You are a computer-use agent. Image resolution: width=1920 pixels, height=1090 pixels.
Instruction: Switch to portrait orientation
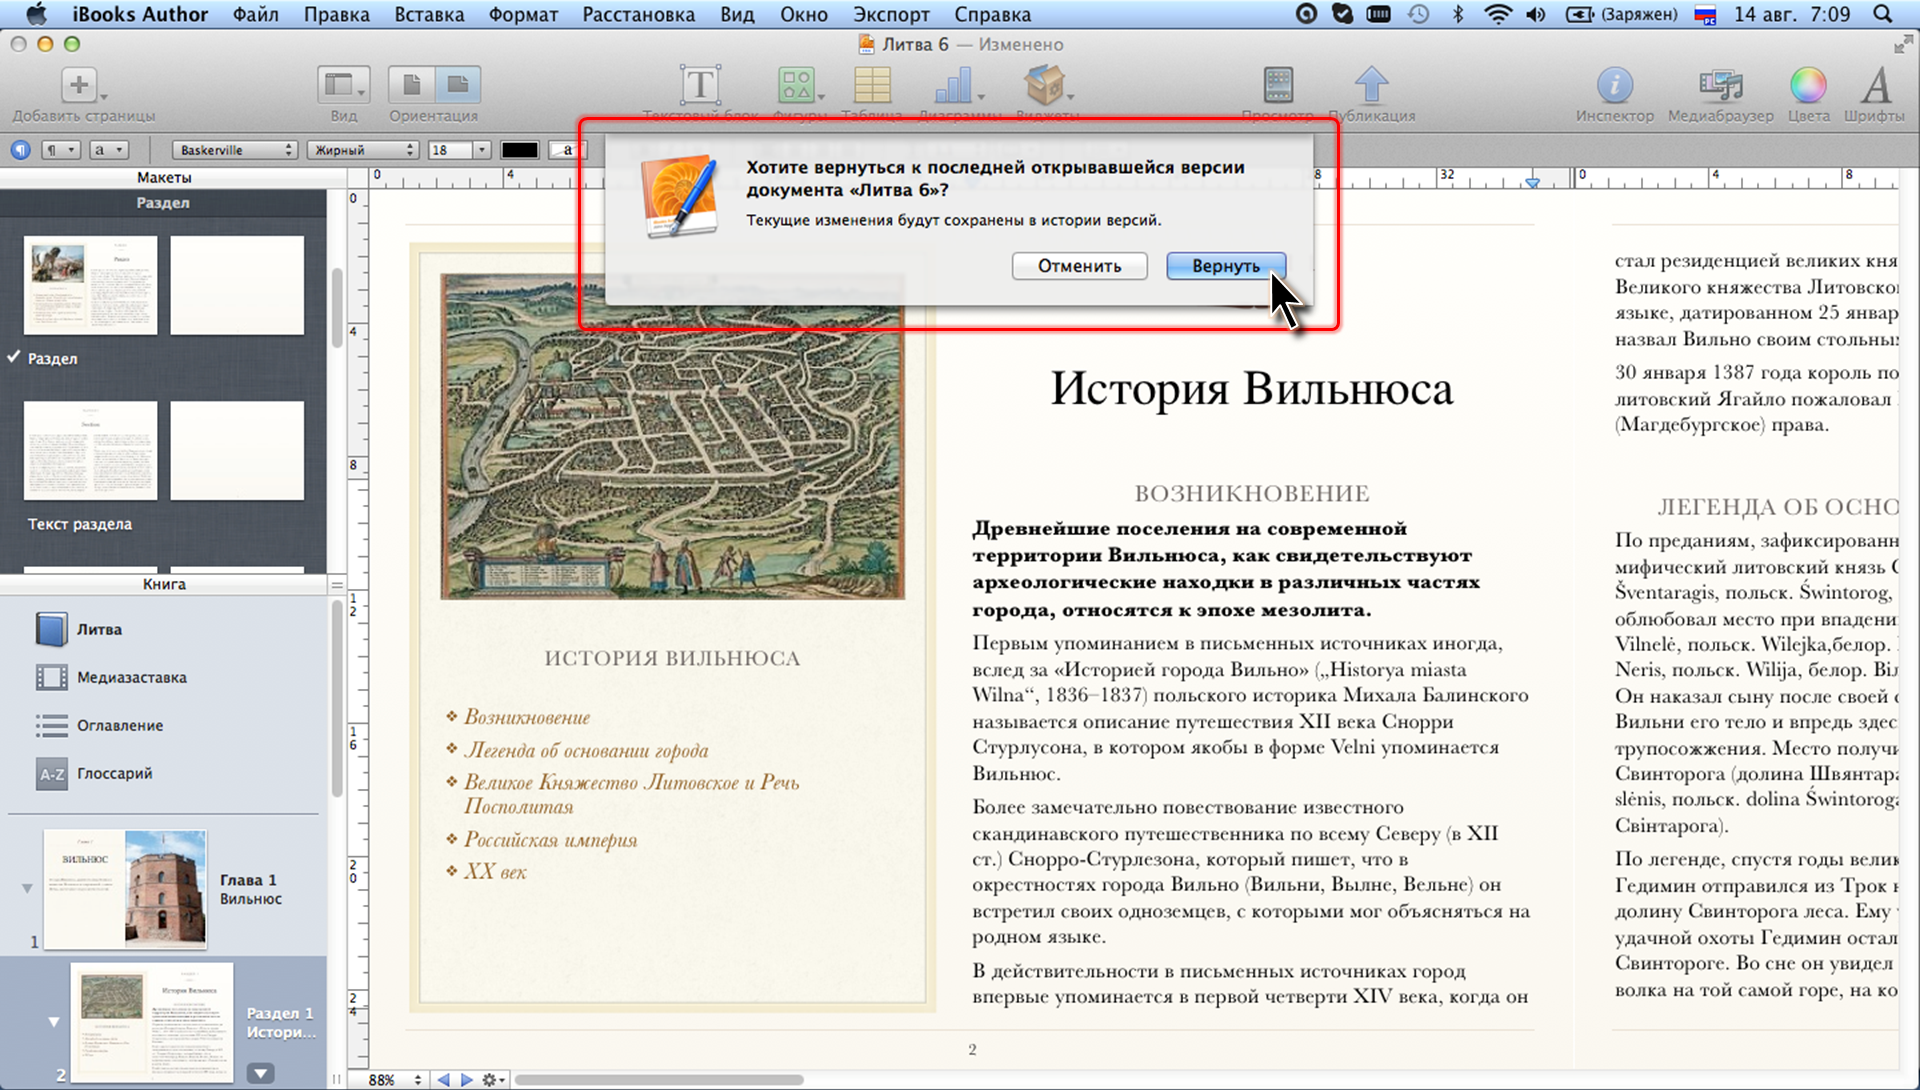coord(411,85)
